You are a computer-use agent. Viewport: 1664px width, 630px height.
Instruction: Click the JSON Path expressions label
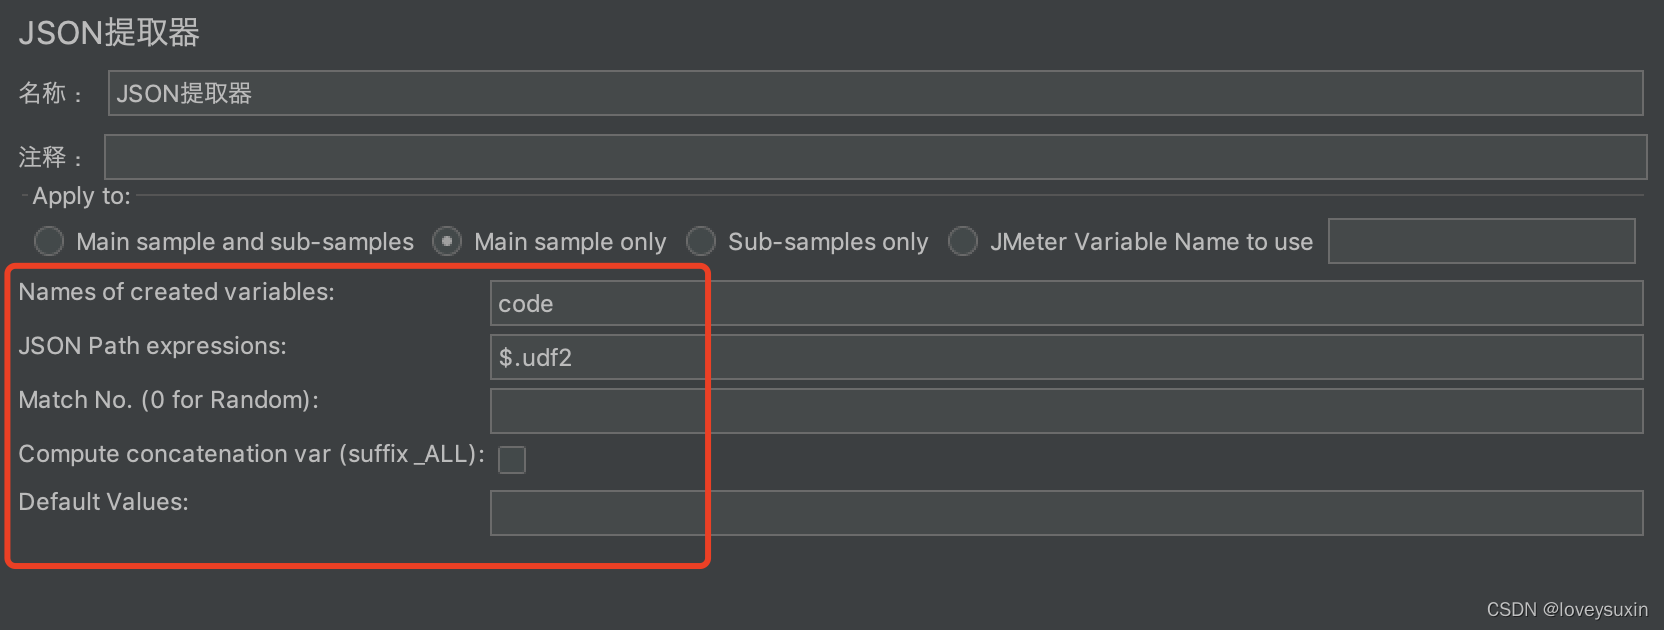click(152, 346)
